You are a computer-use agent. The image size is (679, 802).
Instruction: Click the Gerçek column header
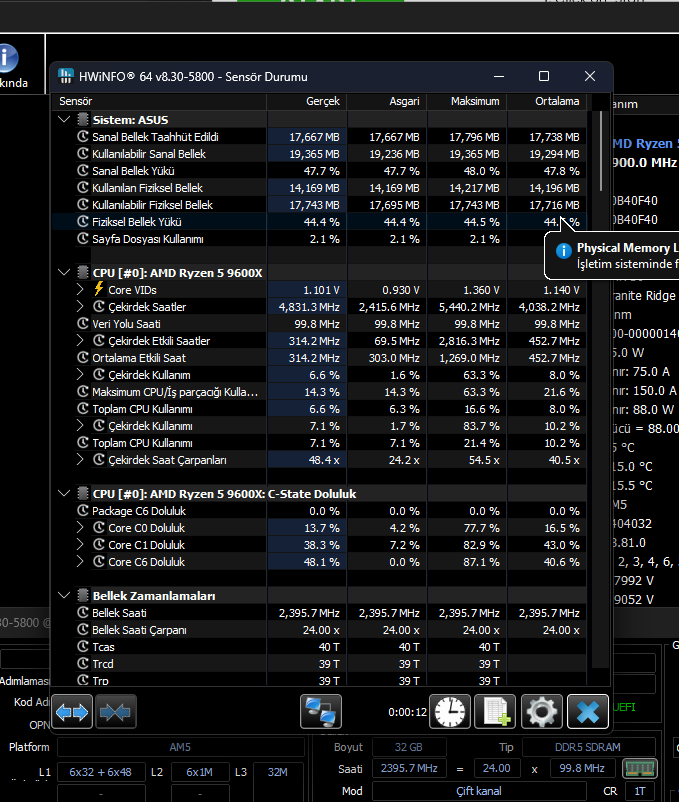307,101
